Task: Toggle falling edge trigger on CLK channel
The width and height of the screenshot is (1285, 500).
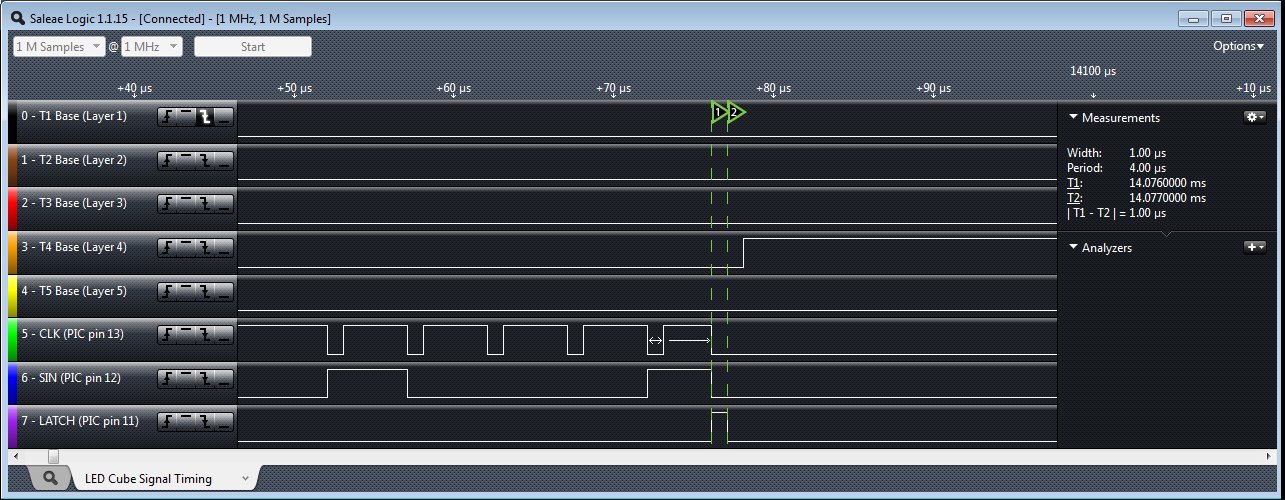Action: pyautogui.click(x=205, y=334)
